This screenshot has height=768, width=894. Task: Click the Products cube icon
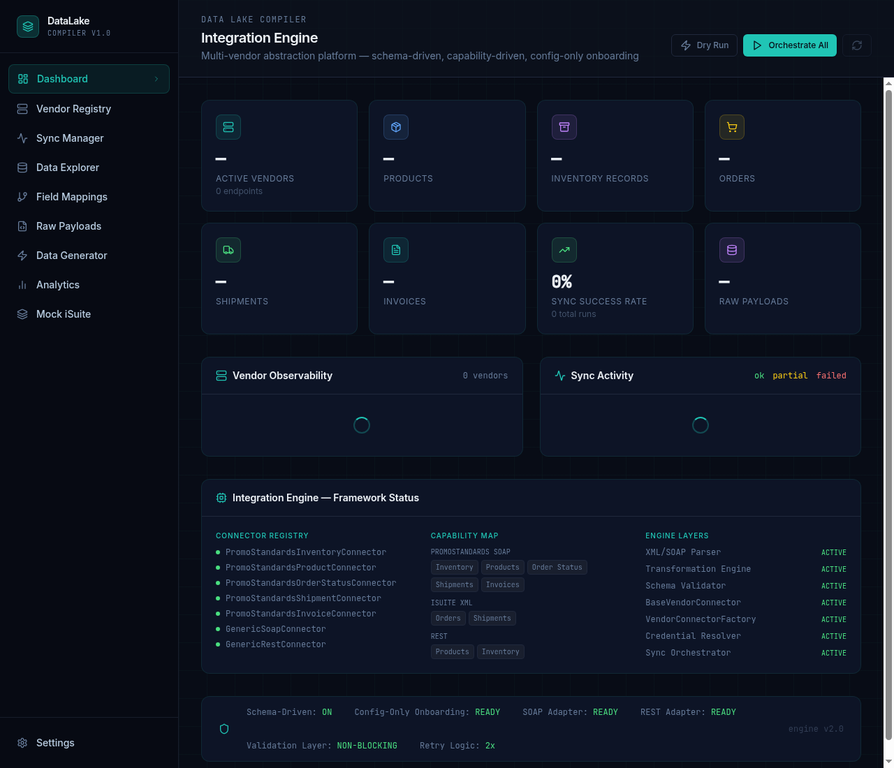(x=396, y=127)
